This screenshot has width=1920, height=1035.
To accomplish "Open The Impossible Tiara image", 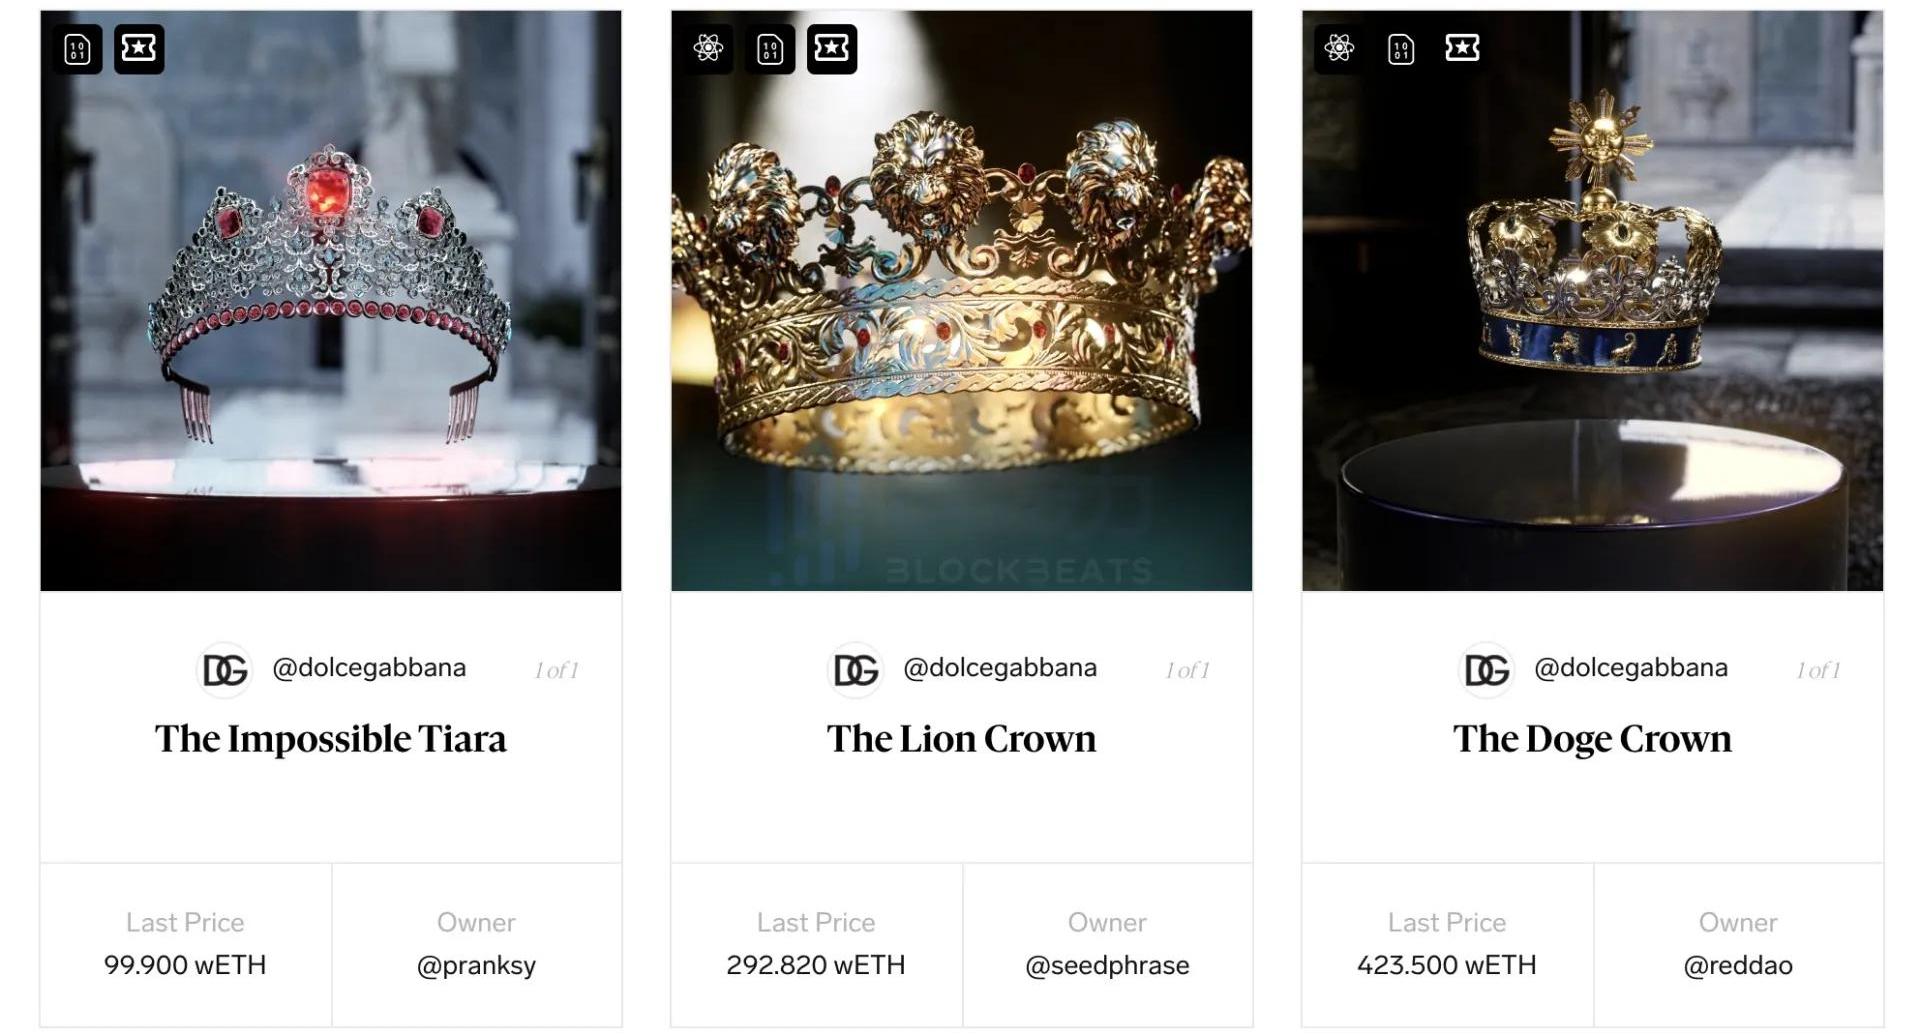I will [330, 320].
